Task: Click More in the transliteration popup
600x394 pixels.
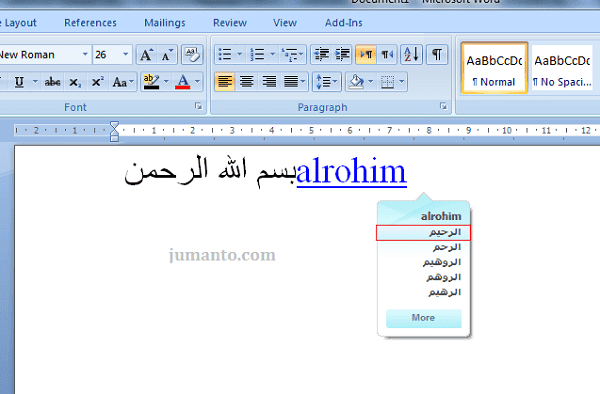Action: [x=424, y=318]
